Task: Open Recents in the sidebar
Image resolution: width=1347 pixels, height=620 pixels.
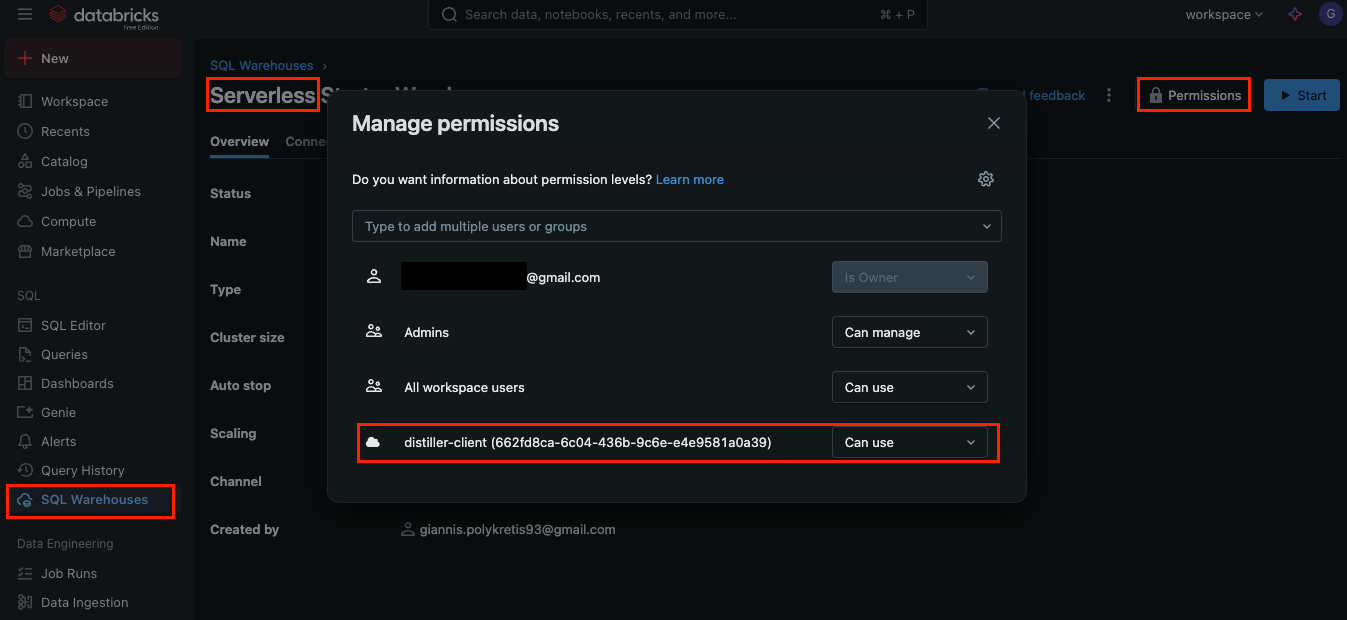Action: coord(65,131)
